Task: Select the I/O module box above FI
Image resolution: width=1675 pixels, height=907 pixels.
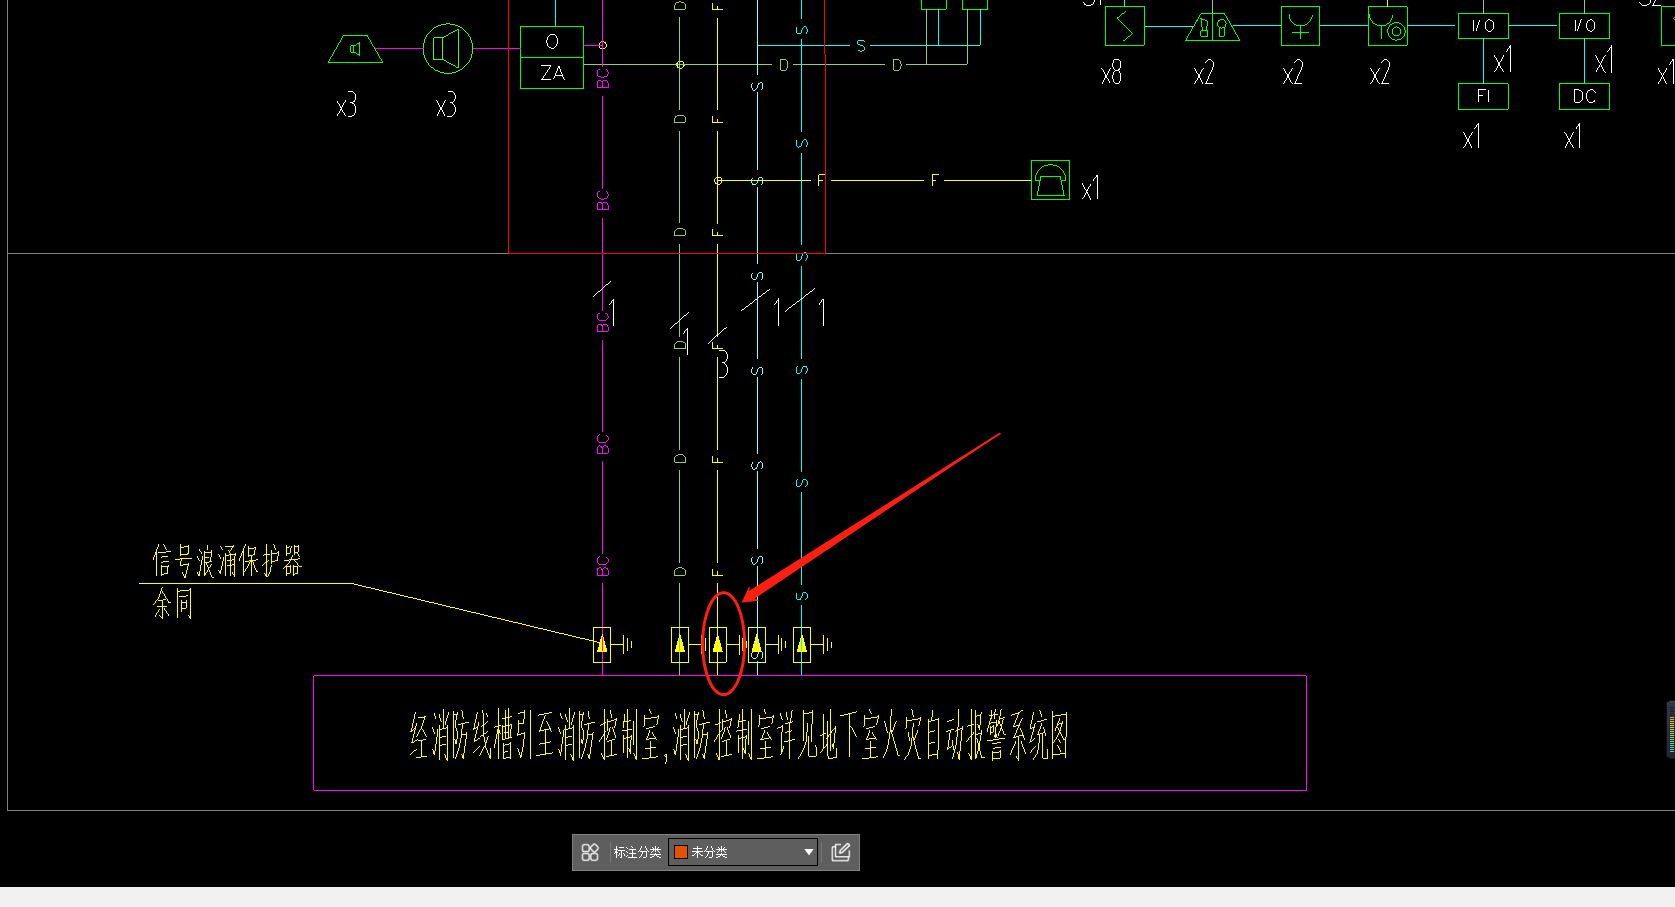Action: click(x=1483, y=26)
